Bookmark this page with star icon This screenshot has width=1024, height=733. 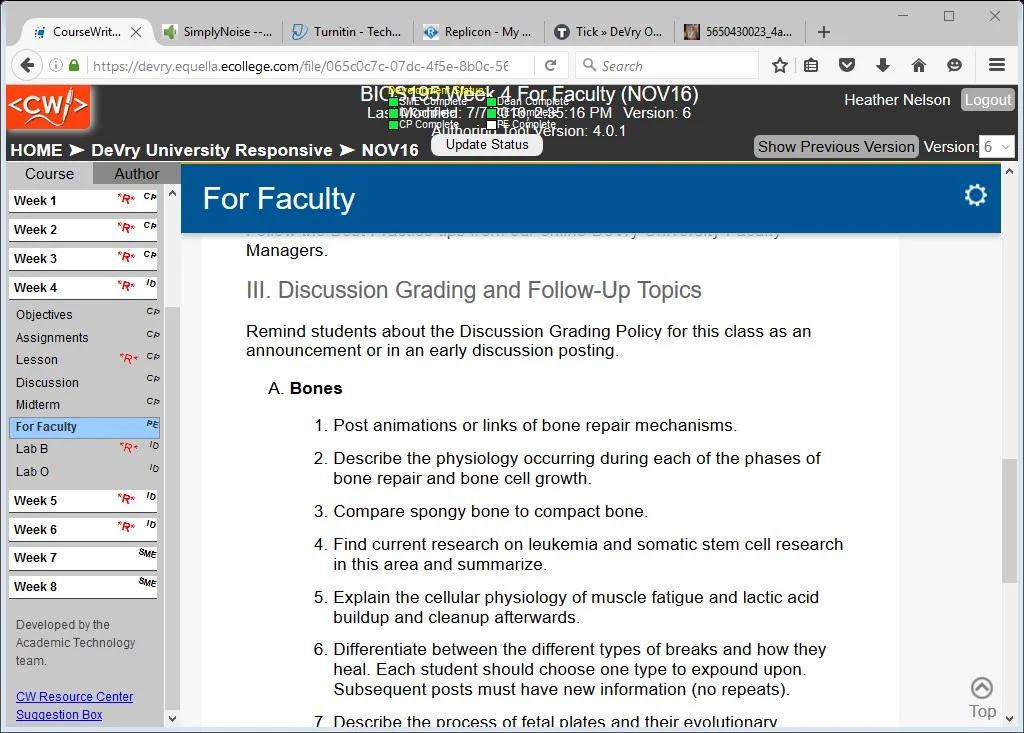coord(779,65)
